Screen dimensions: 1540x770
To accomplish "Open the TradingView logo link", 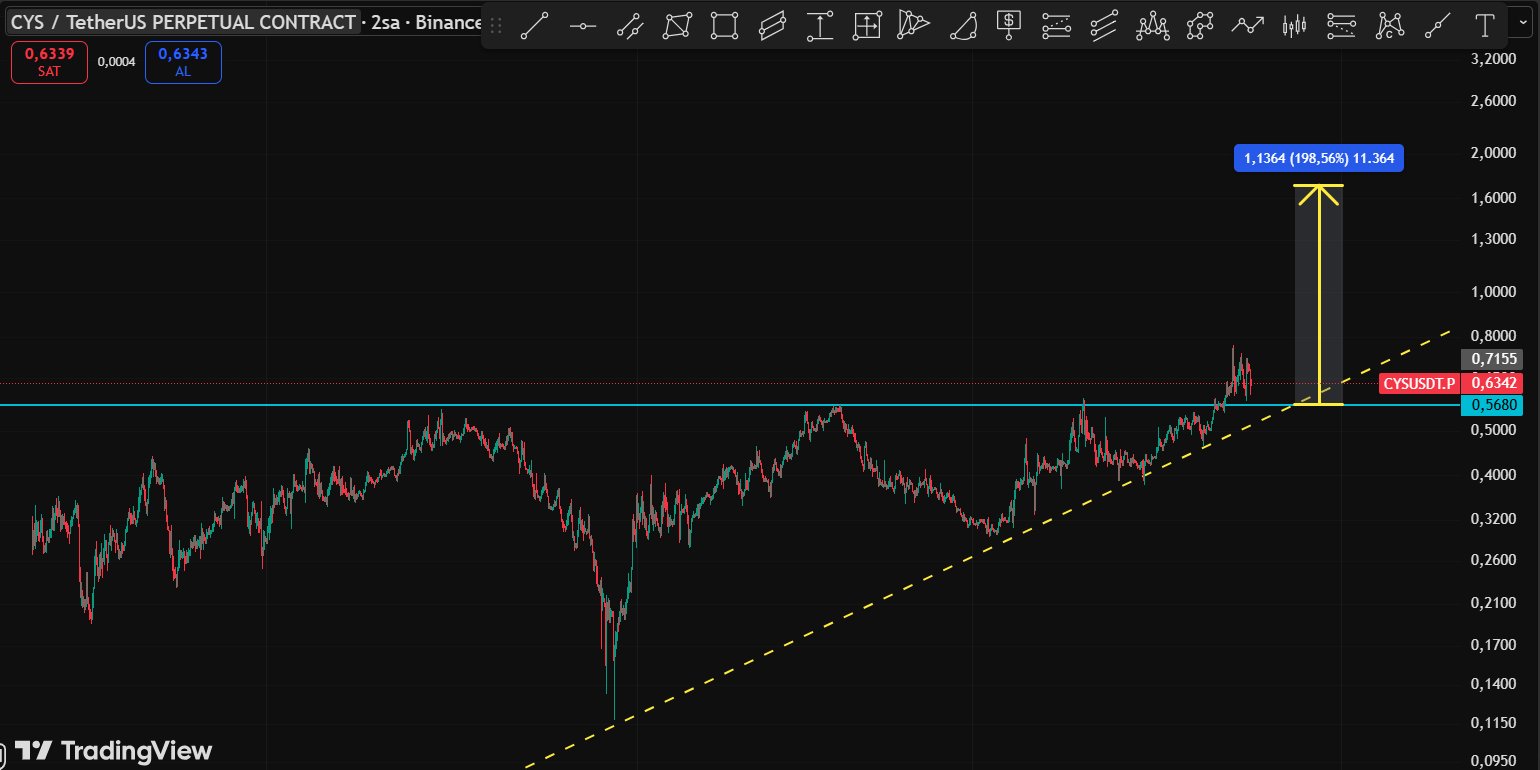I will click(x=115, y=751).
